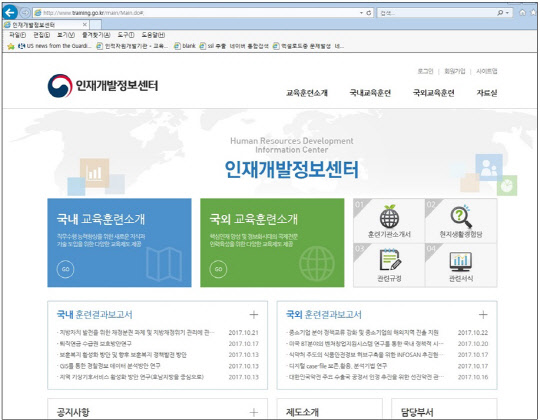Open the 도구(T) menu
The width and height of the screenshot is (540, 420).
126,35
